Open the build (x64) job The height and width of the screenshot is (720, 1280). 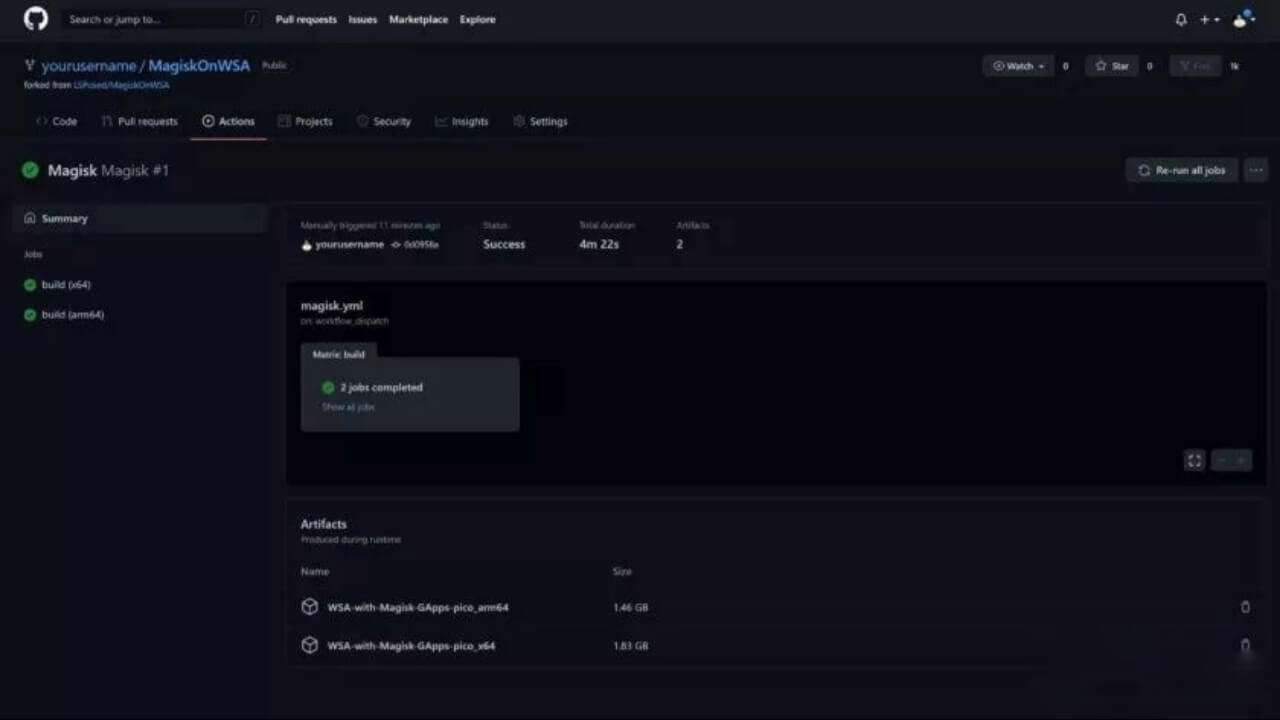click(66, 285)
